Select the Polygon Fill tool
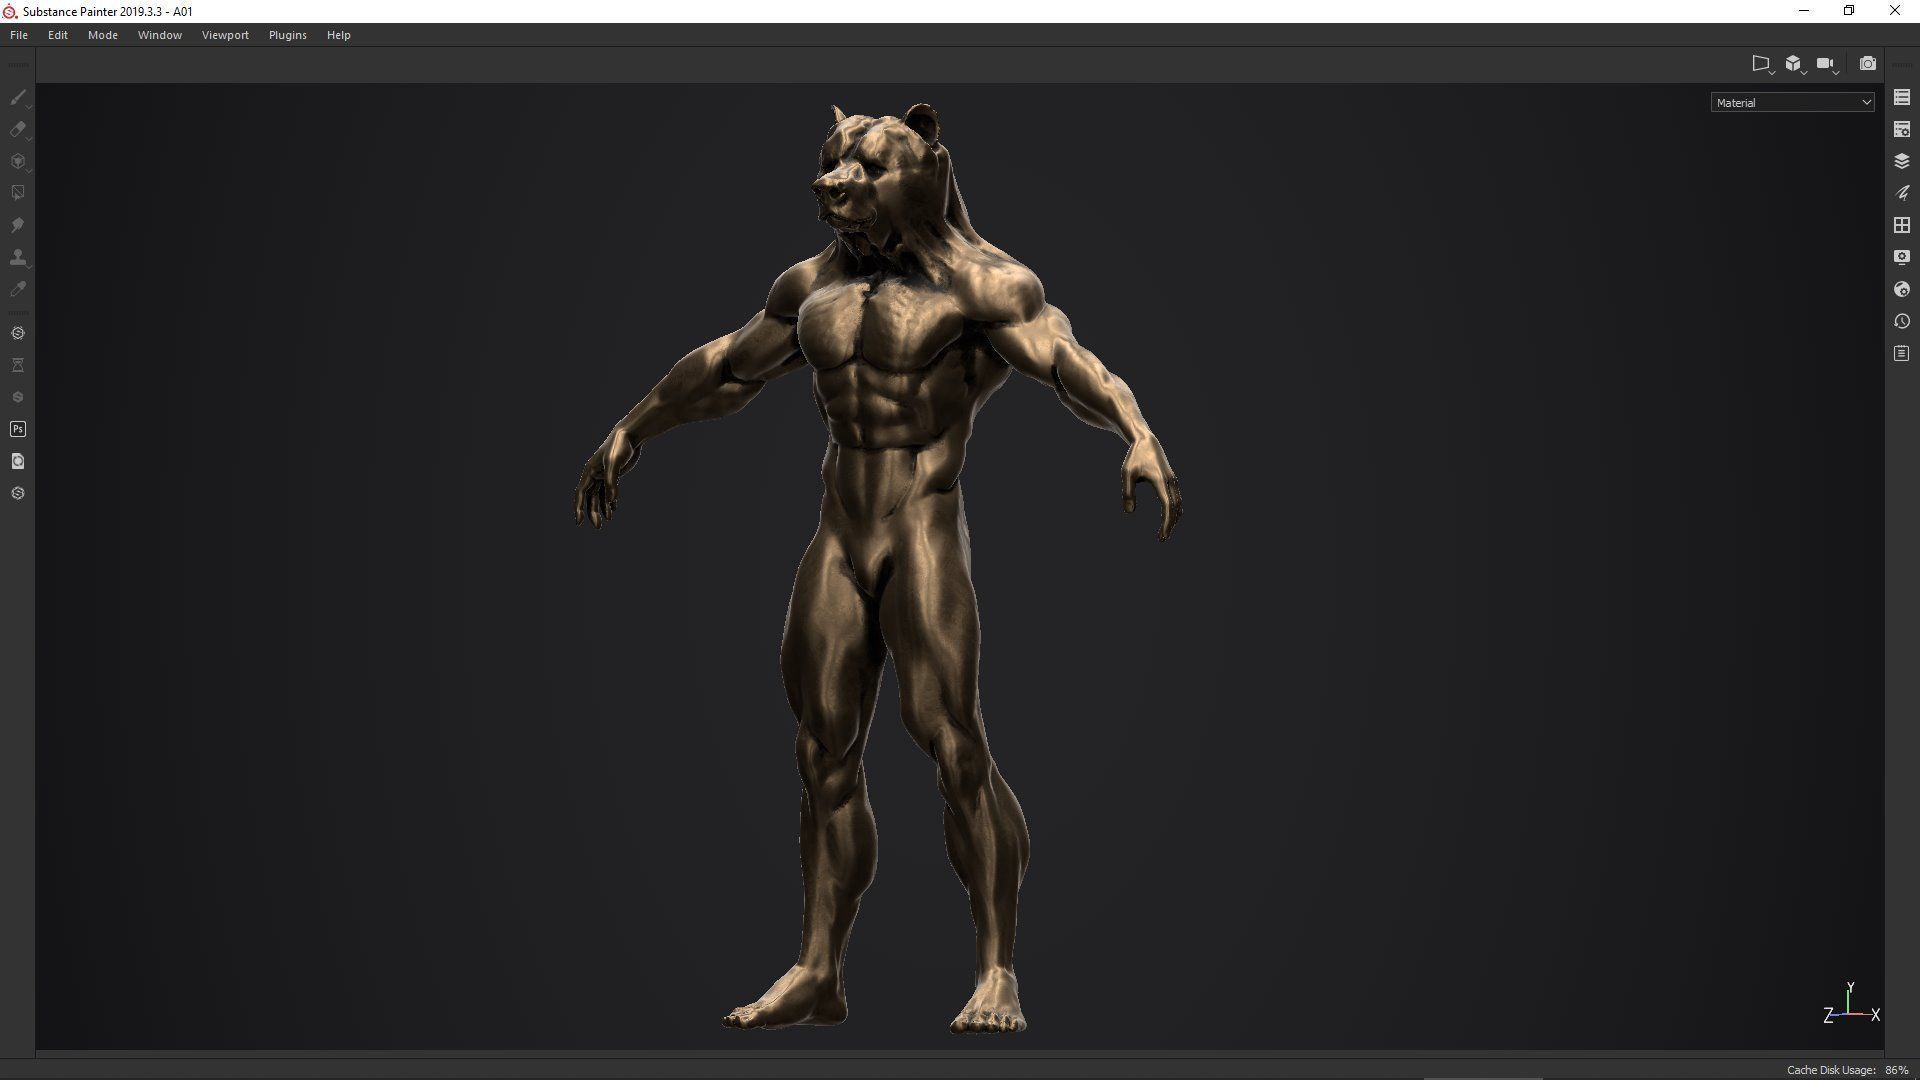The image size is (1920, 1080). click(x=17, y=193)
